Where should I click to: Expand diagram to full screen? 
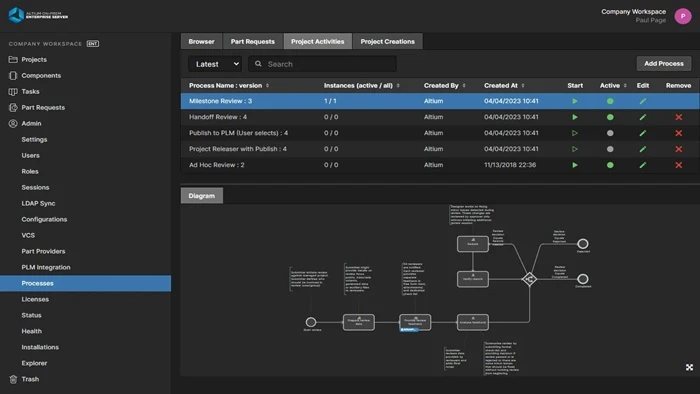pos(689,367)
